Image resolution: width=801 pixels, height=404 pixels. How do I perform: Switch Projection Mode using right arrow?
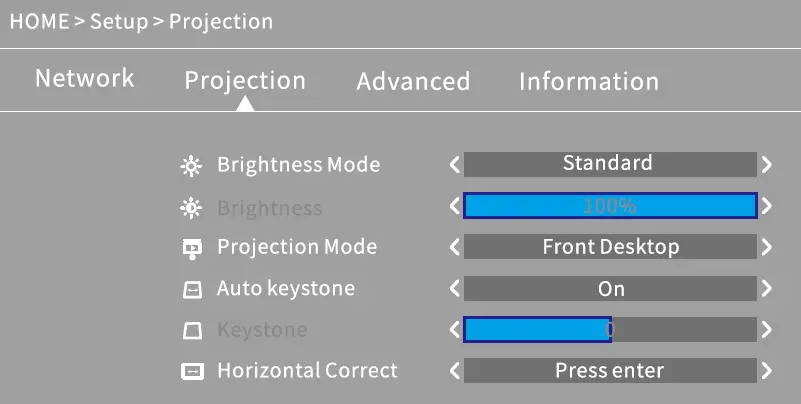click(766, 247)
